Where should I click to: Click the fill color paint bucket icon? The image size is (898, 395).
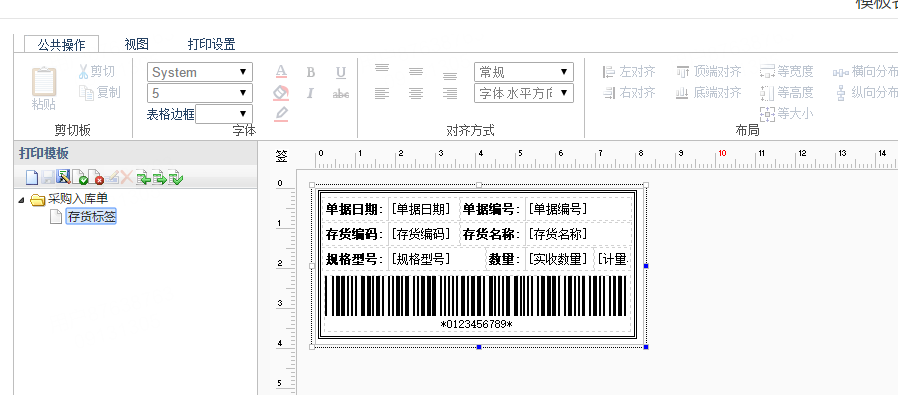click(281, 93)
